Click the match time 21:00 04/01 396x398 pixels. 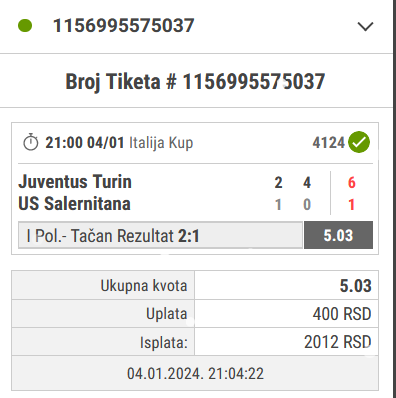pos(85,143)
